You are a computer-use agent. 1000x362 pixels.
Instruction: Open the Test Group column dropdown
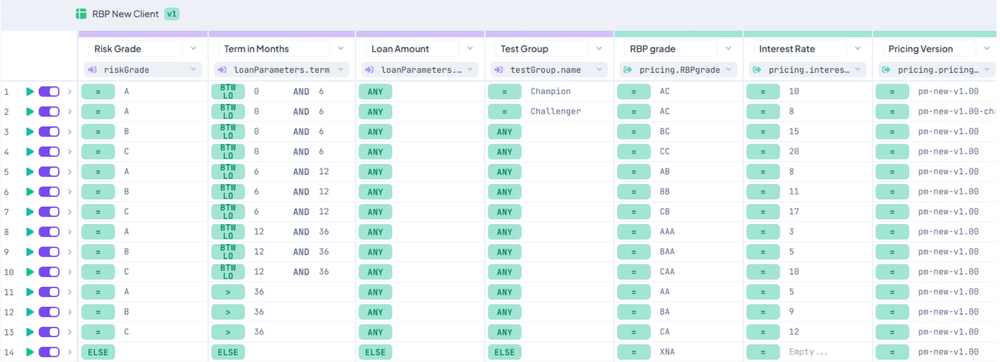coord(599,48)
